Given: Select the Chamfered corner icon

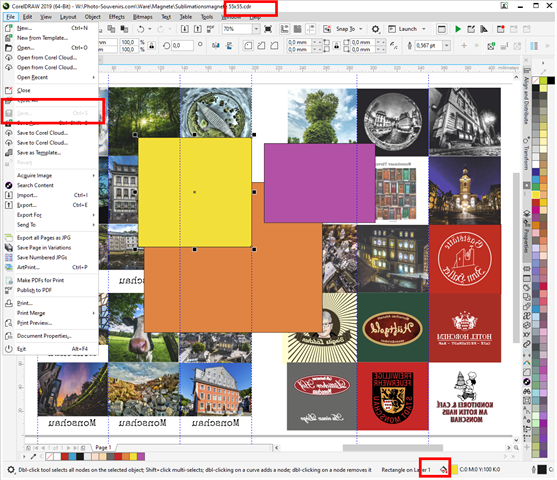Looking at the screenshot, I should pos(274,45).
